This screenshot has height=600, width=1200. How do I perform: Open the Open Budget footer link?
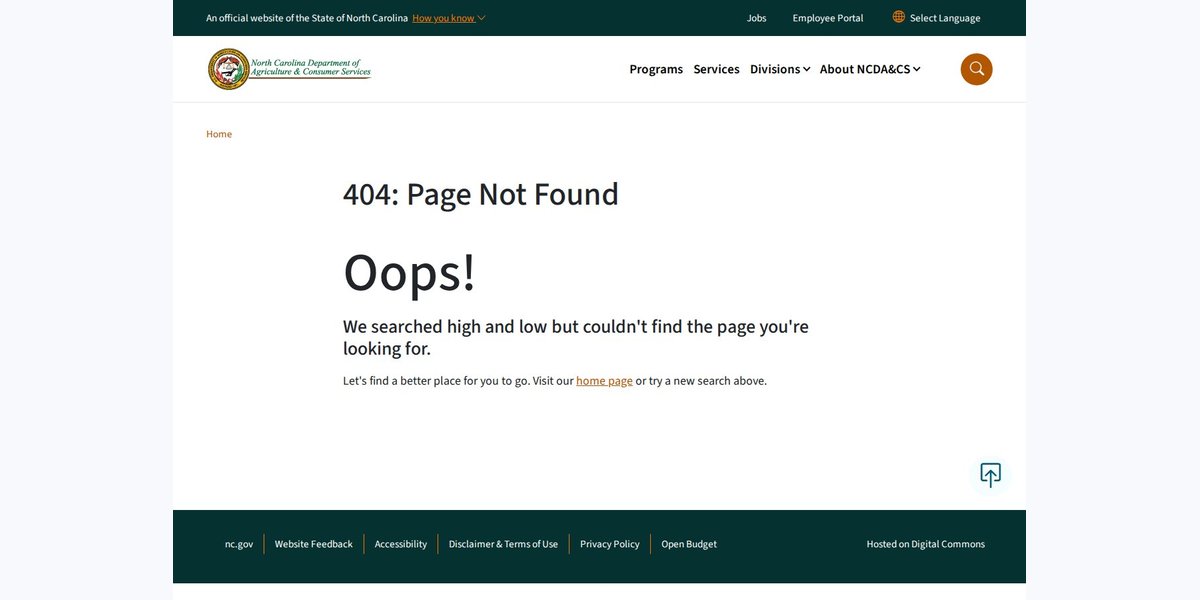click(689, 544)
